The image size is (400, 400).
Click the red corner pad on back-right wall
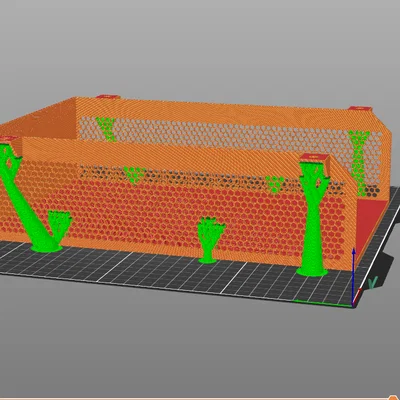point(360,108)
